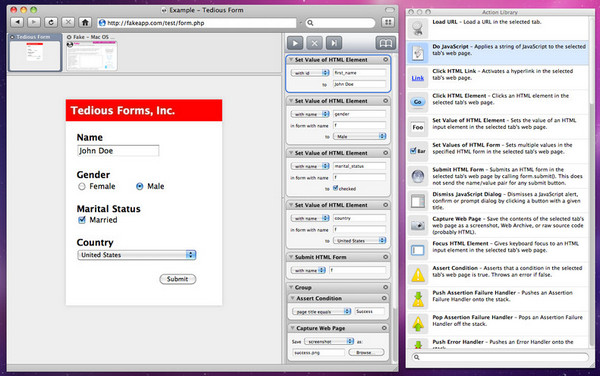This screenshot has width=600, height=376.
Task: Select the Female radio button
Action: [82, 186]
